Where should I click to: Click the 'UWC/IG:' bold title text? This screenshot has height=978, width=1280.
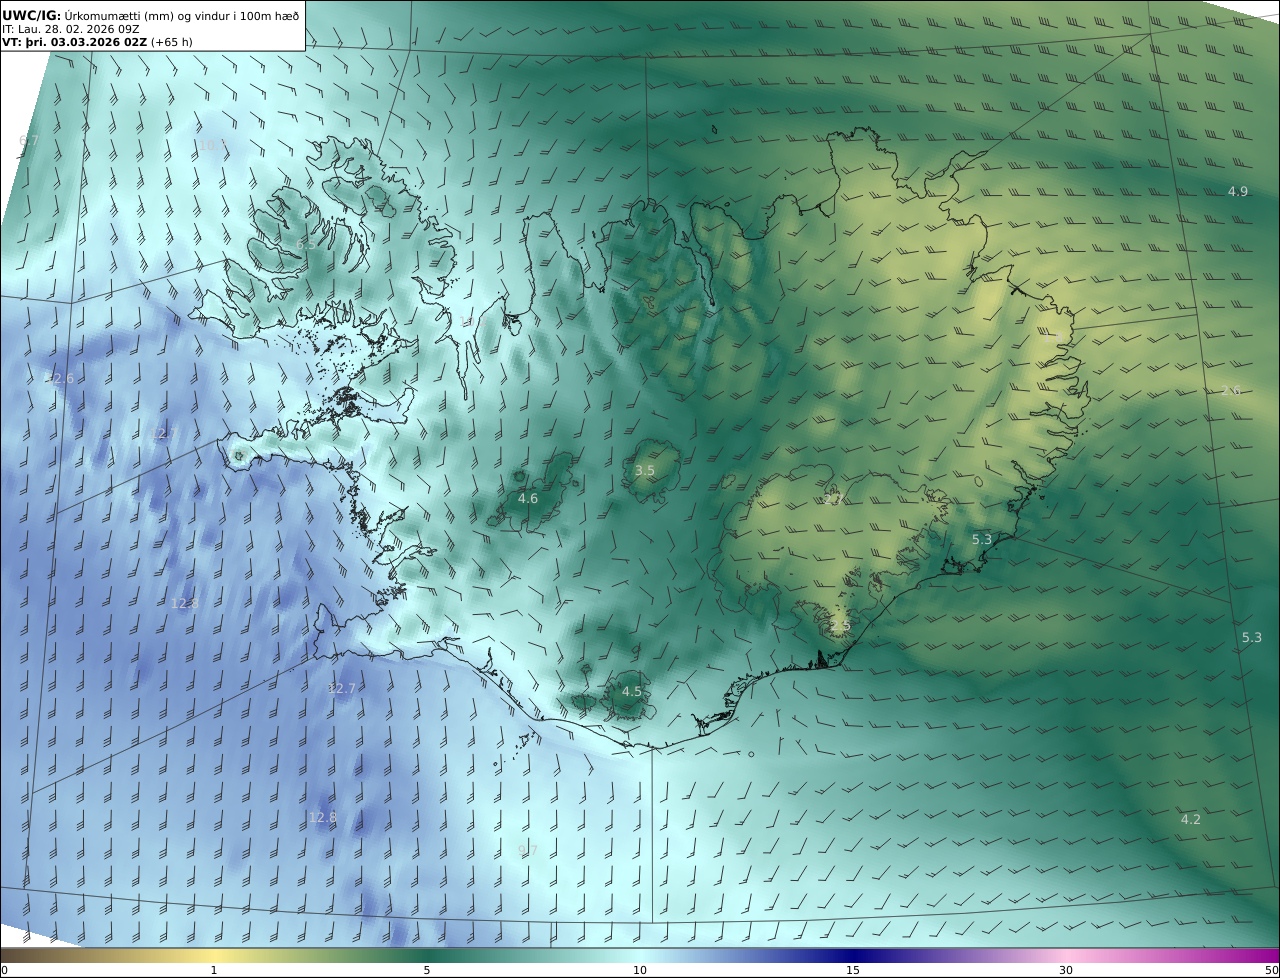click(32, 15)
